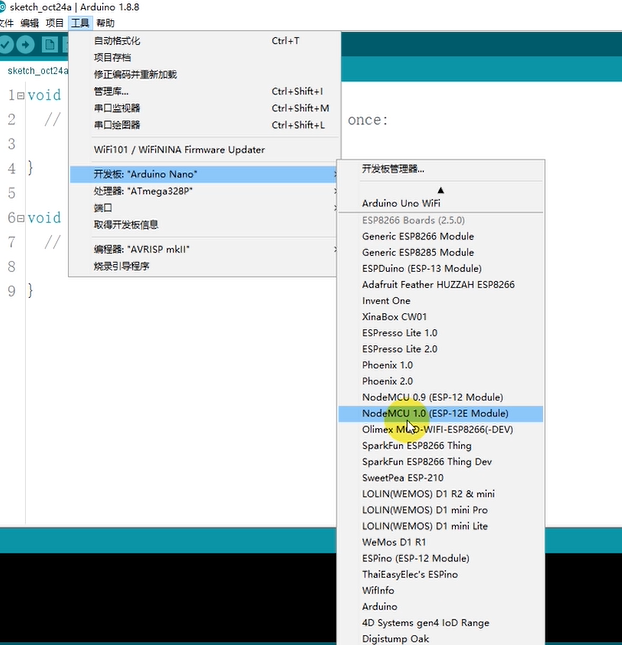Select Phoenix 2.0 board

click(441, 381)
